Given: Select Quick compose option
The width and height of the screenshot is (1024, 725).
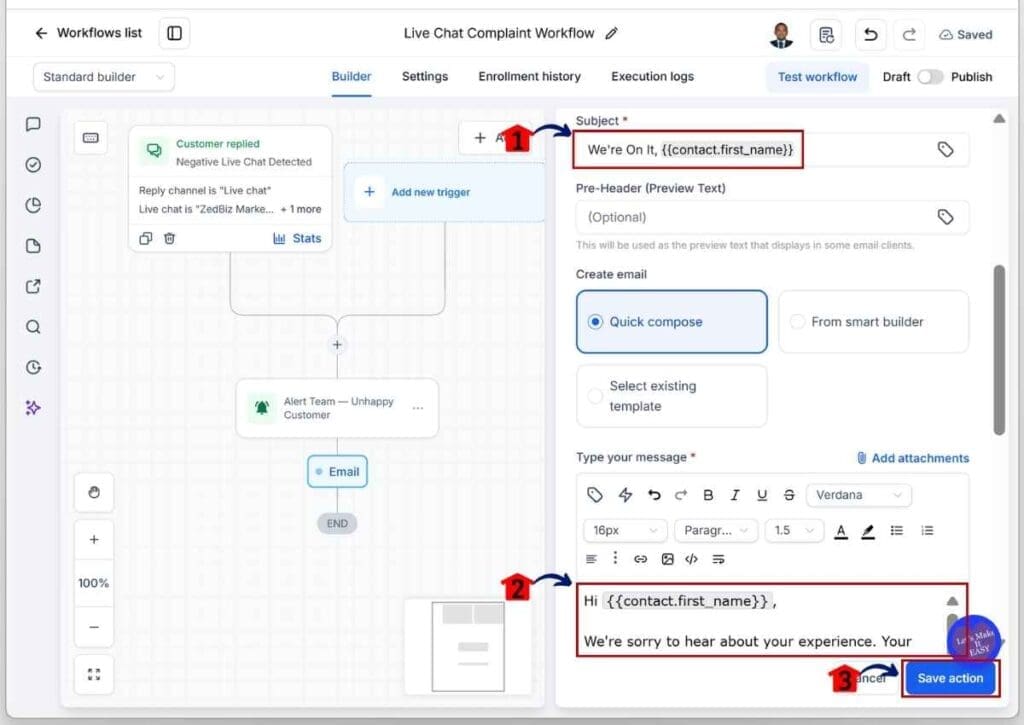Looking at the screenshot, I should coord(671,322).
